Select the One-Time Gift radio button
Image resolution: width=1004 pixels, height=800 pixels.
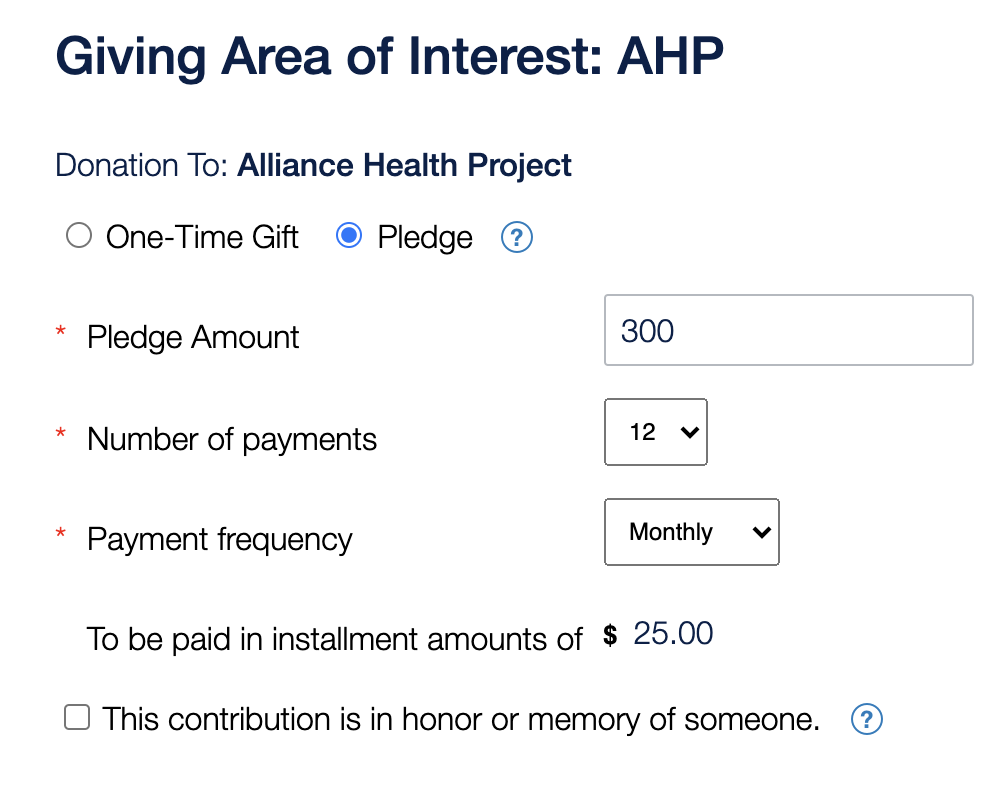pyautogui.click(x=79, y=235)
